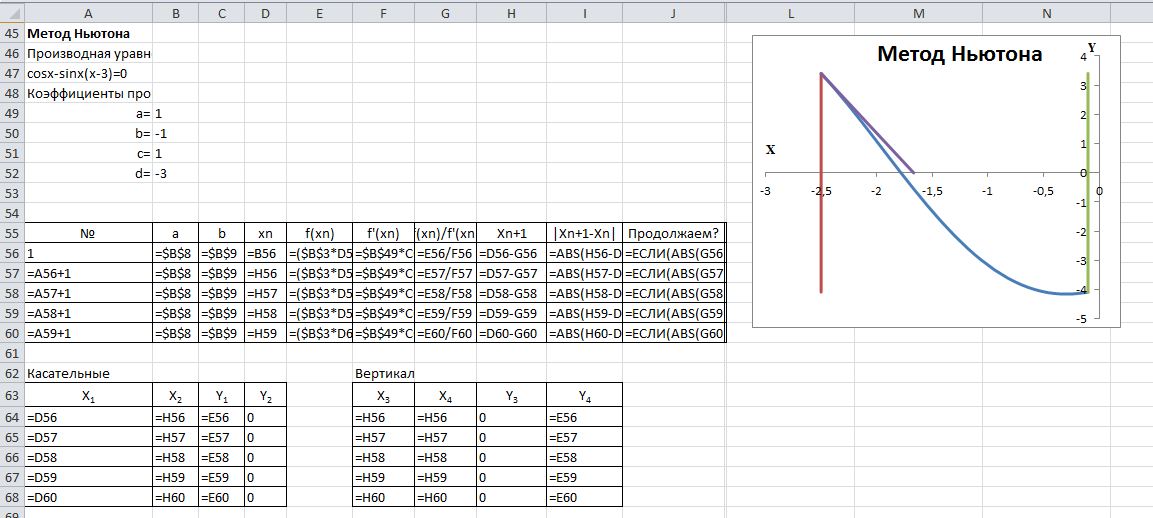Screen dimensions: 1153x518
Task: Select the cell containing '=A56+1'
Action: click(88, 274)
